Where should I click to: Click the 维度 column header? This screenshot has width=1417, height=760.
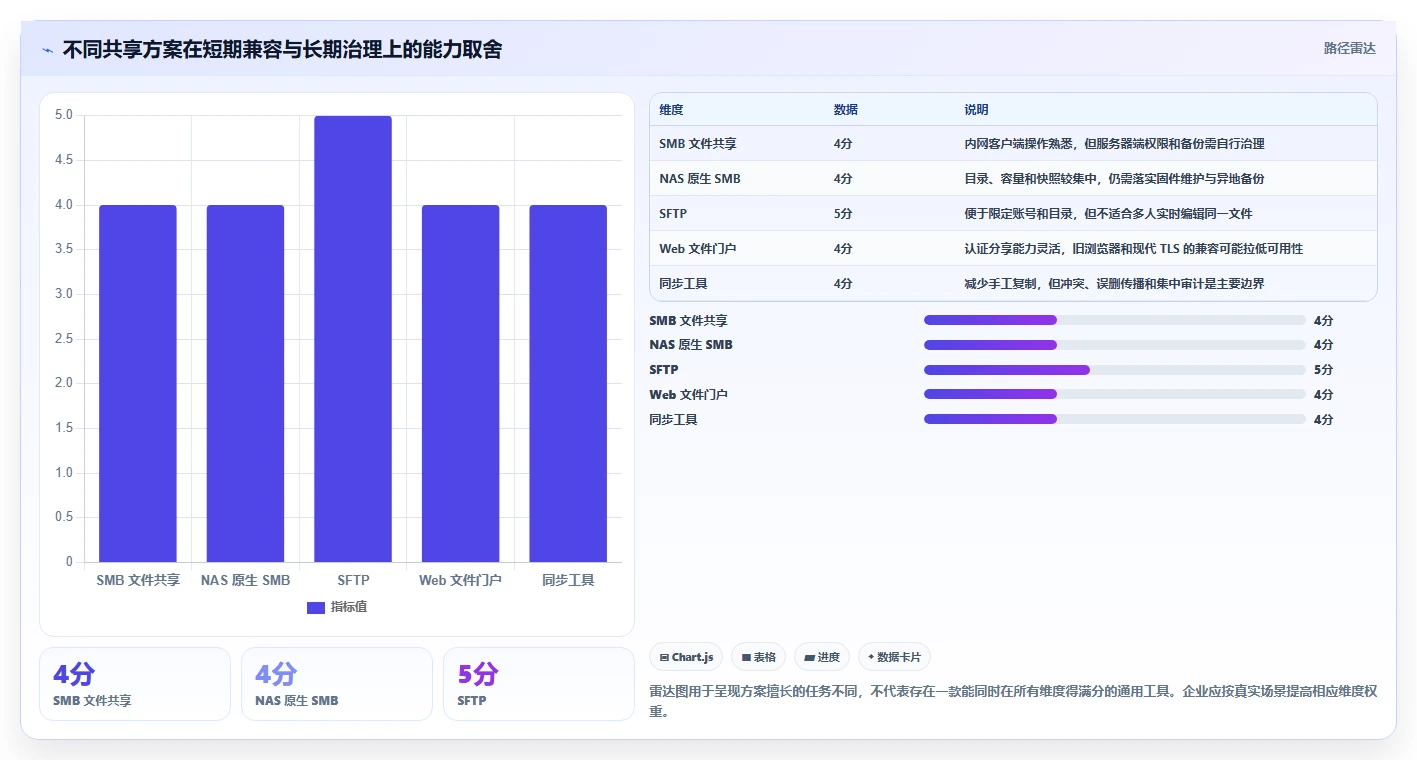coord(672,110)
